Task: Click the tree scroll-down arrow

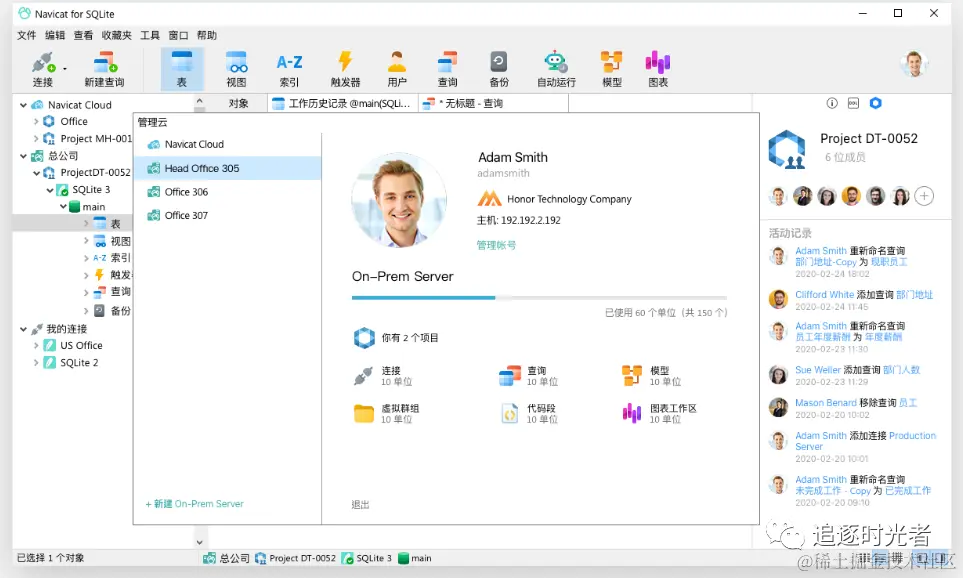Action: coord(199,542)
